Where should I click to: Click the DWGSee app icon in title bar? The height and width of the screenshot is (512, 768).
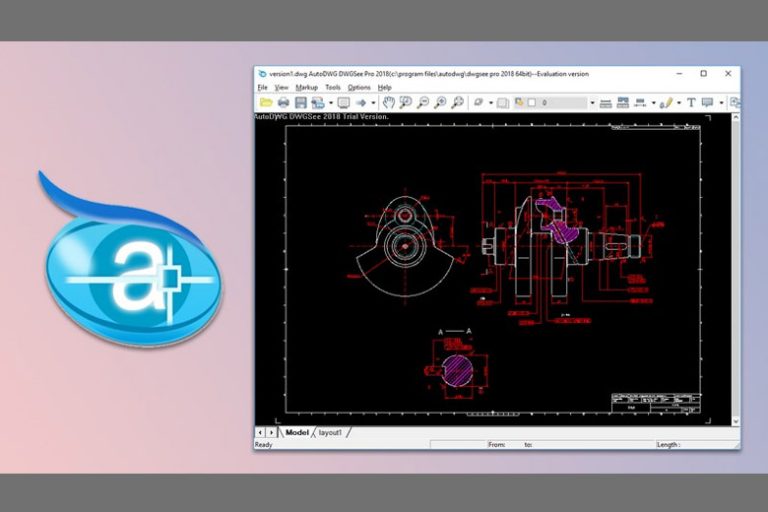(262, 73)
